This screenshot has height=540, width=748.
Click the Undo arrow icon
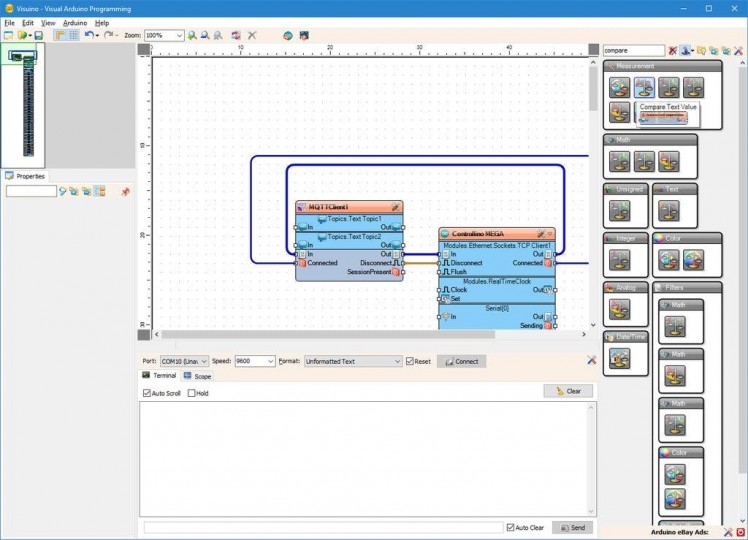click(x=88, y=35)
